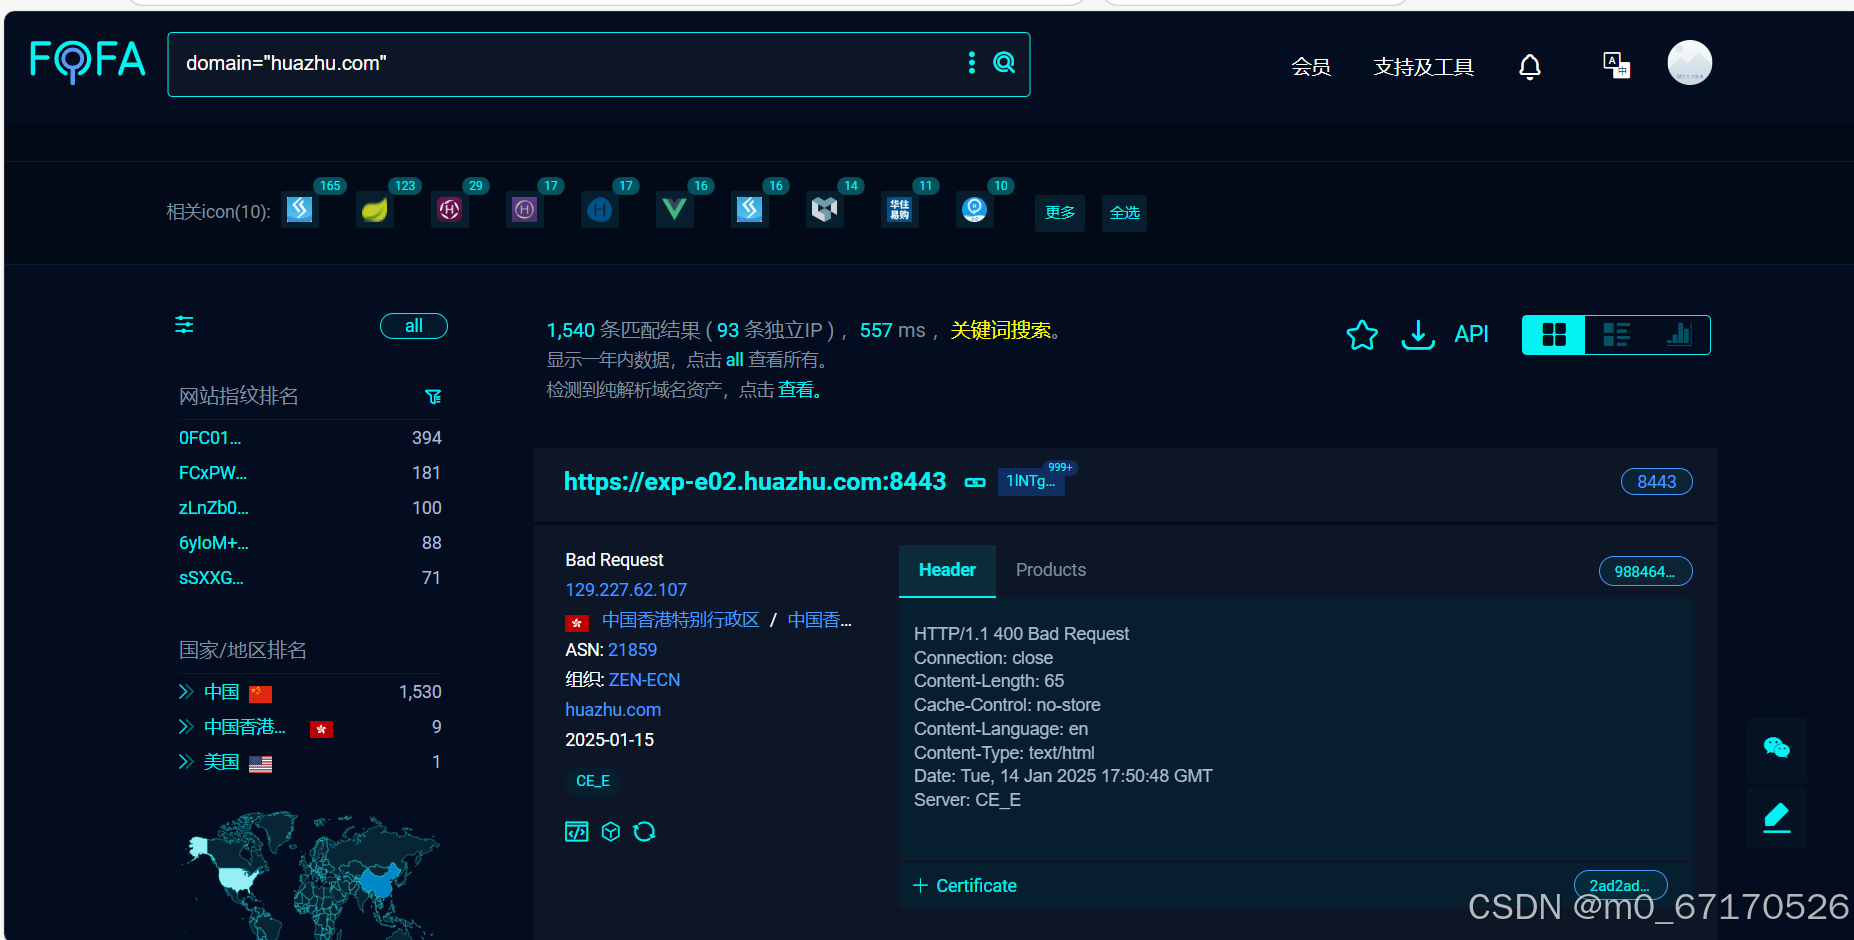Switch to chart statistics view

click(x=1679, y=335)
